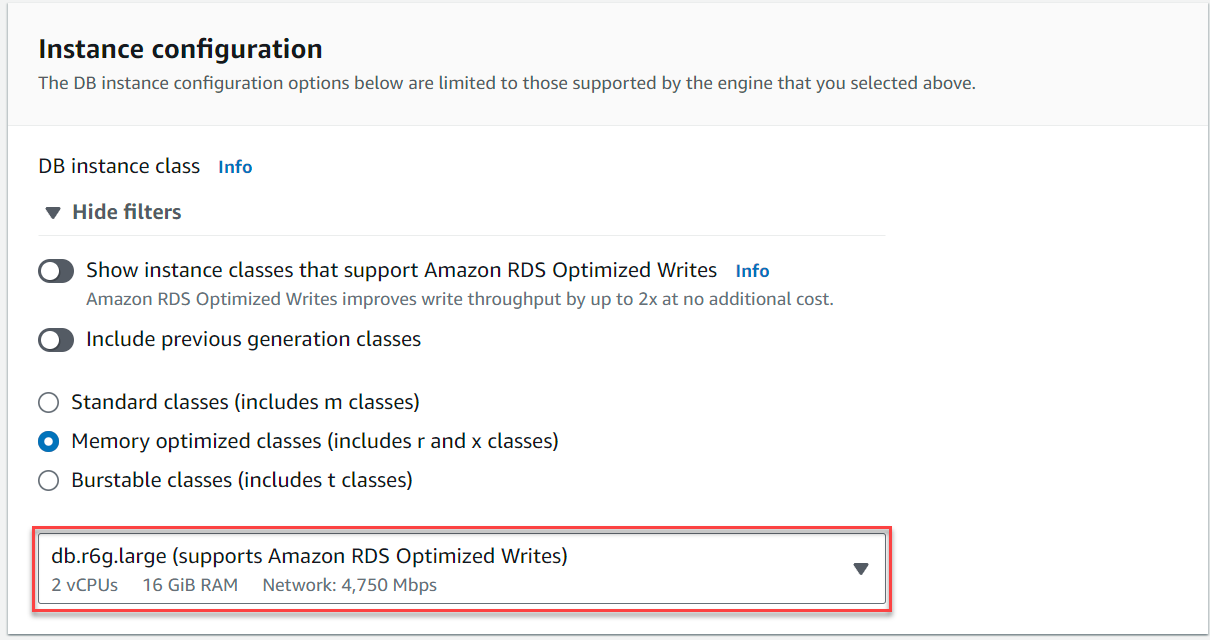Screen dimensions: 1210x640
Task: Open the DB instance class Info tooltip
Action: click(235, 166)
